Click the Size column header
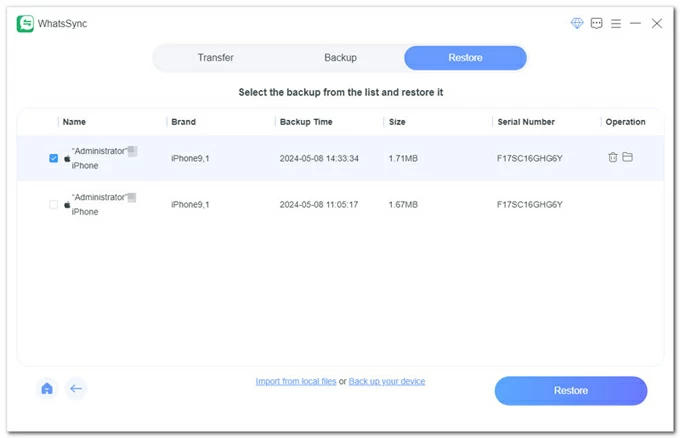This screenshot has height=438, width=680. 397,122
